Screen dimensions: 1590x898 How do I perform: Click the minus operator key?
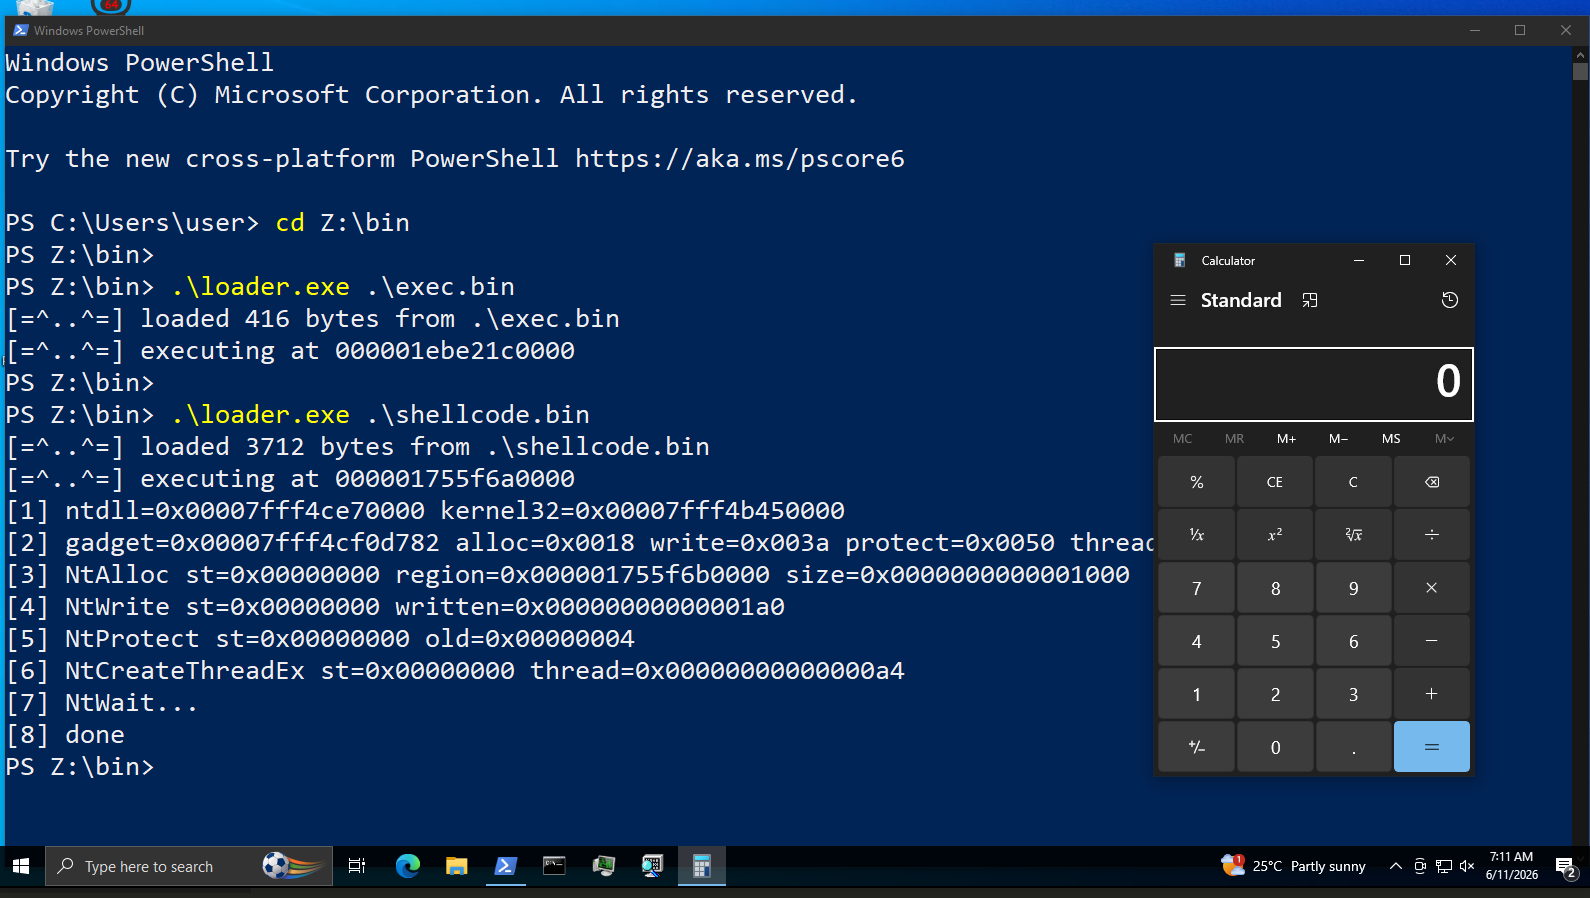(x=1432, y=641)
